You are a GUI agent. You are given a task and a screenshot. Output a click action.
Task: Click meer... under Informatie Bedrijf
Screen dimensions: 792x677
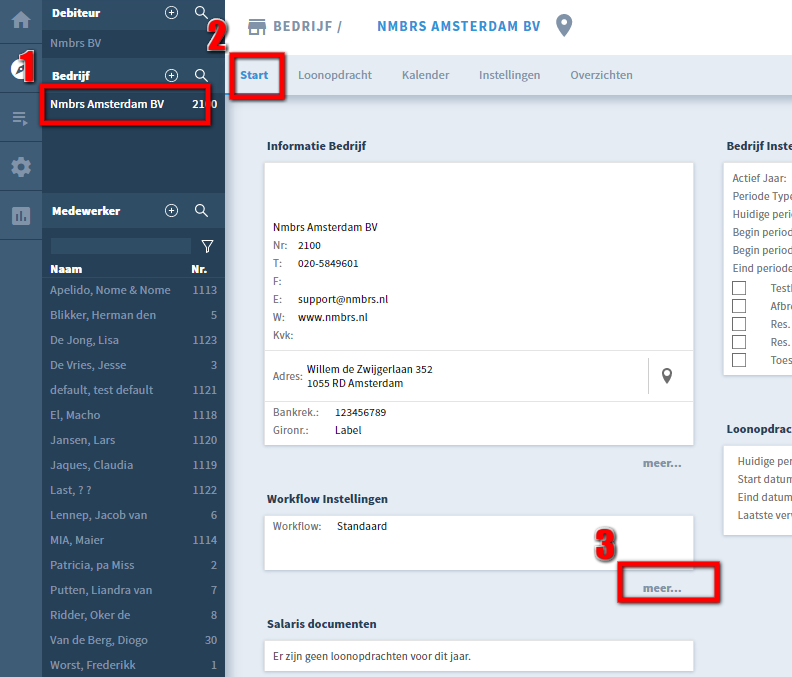pos(662,463)
